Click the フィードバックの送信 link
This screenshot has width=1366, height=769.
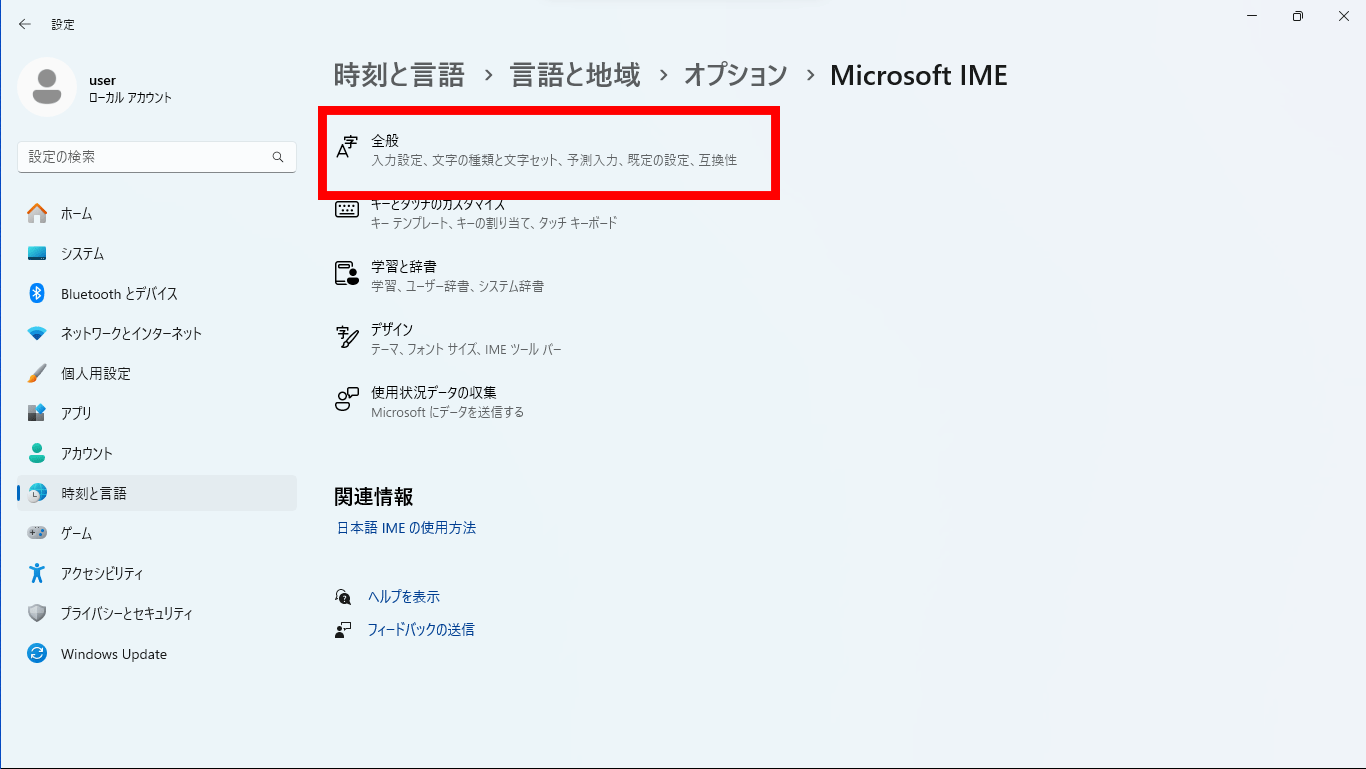click(x=417, y=629)
